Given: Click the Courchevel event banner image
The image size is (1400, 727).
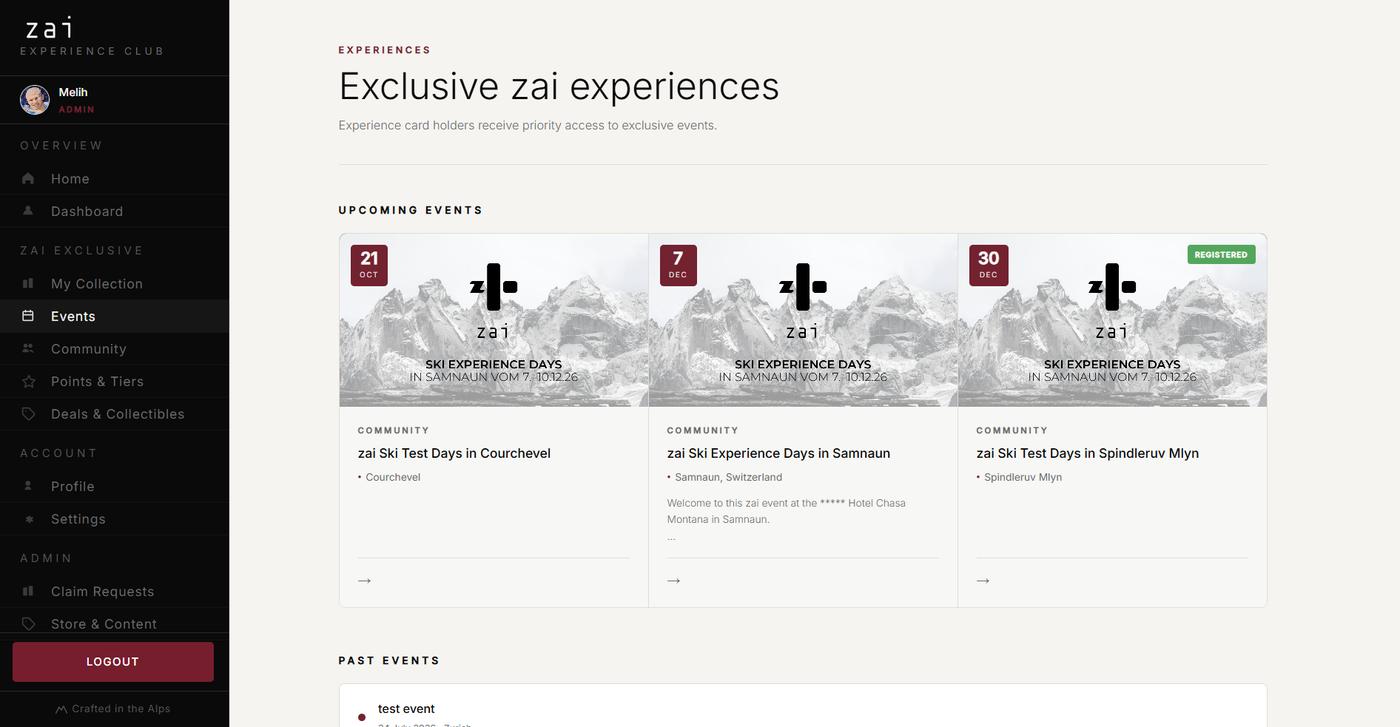Looking at the screenshot, I should (x=494, y=320).
